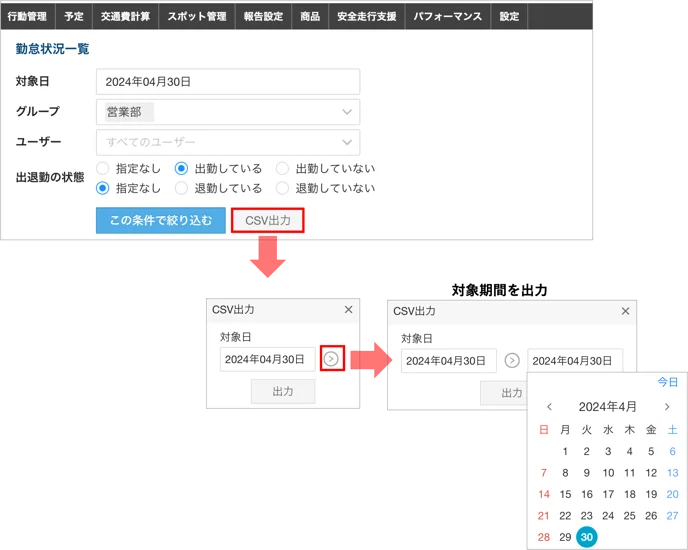Open the 交通費計算 menu tab
This screenshot has width=688, height=550.
[x=125, y=17]
